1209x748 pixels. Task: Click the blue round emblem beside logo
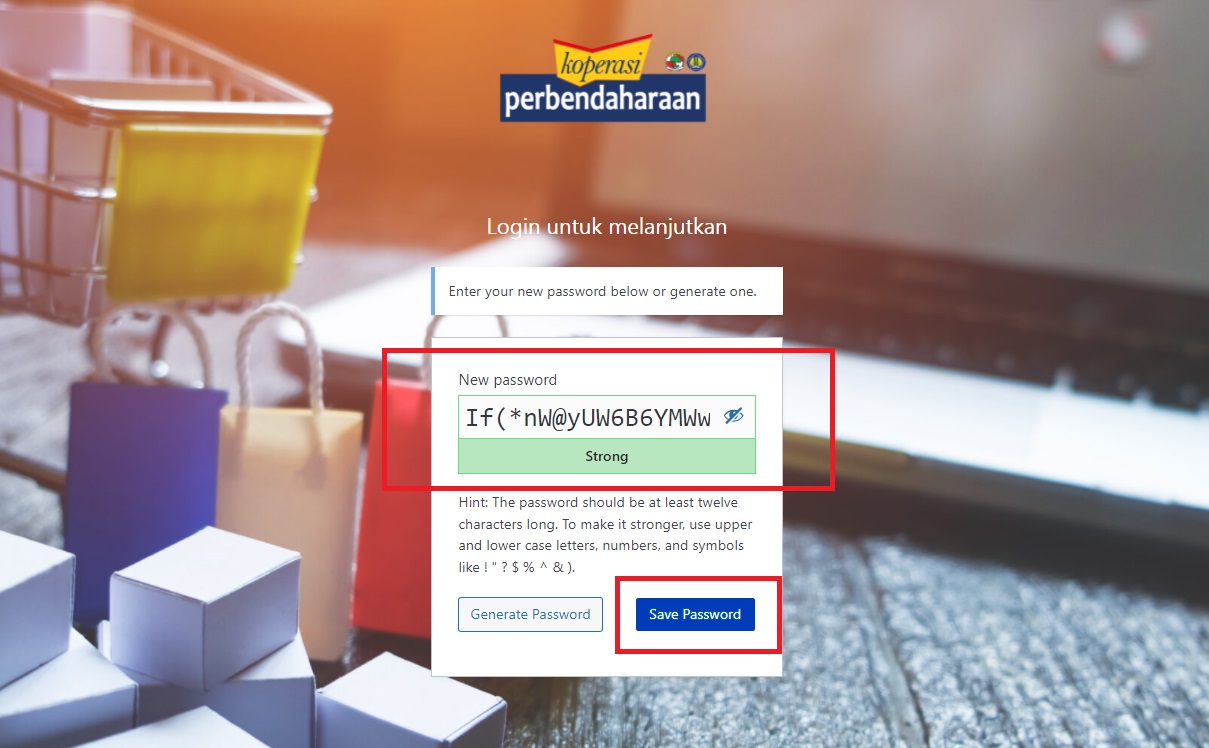pyautogui.click(x=696, y=62)
